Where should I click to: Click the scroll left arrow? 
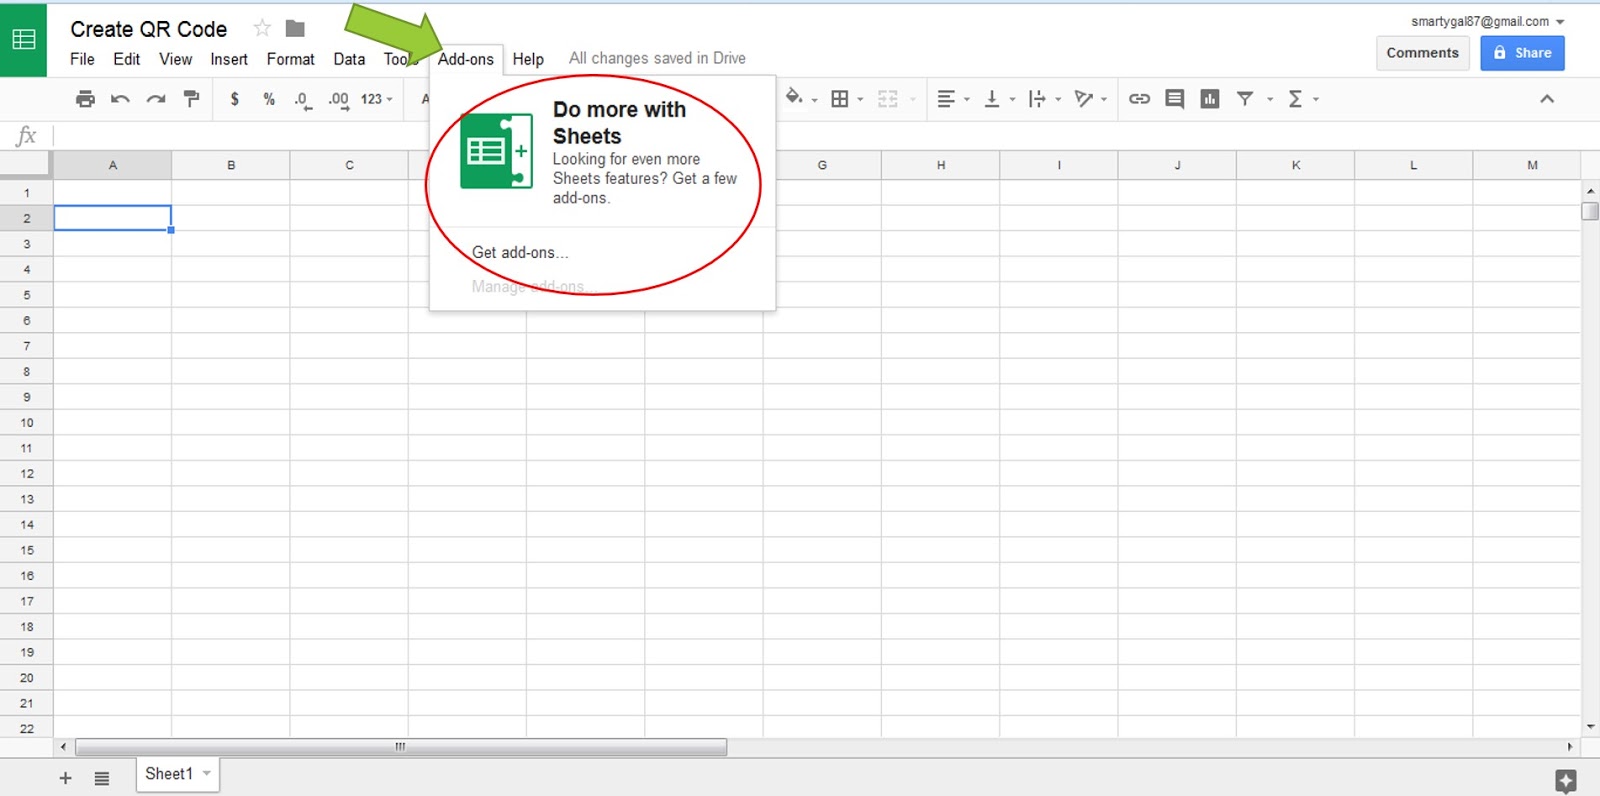coord(64,747)
